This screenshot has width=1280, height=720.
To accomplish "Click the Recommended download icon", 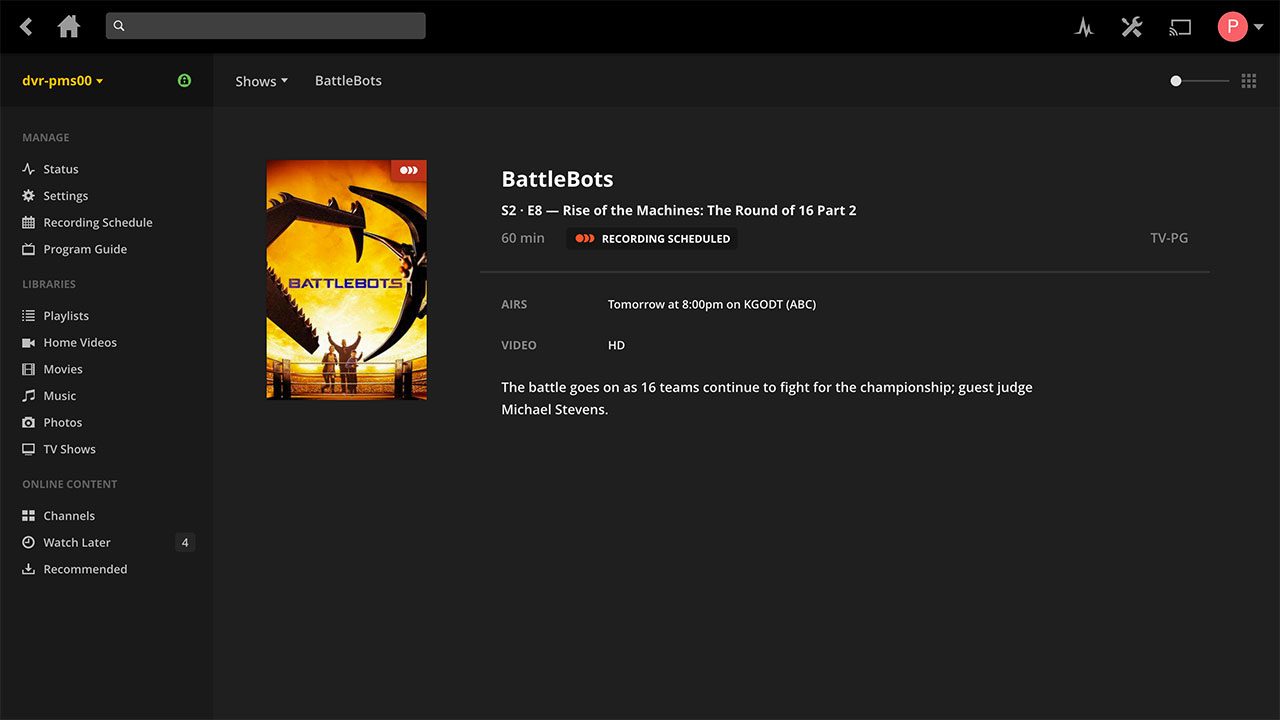I will pos(29,569).
